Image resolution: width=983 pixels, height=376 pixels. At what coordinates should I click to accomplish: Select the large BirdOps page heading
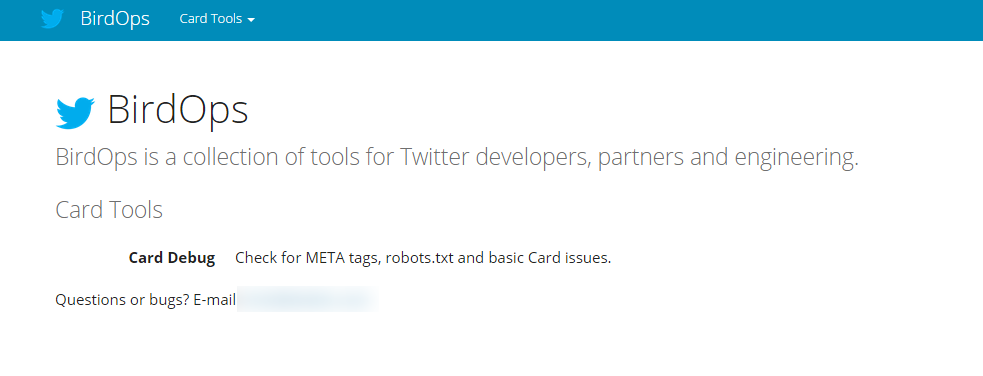(x=178, y=110)
